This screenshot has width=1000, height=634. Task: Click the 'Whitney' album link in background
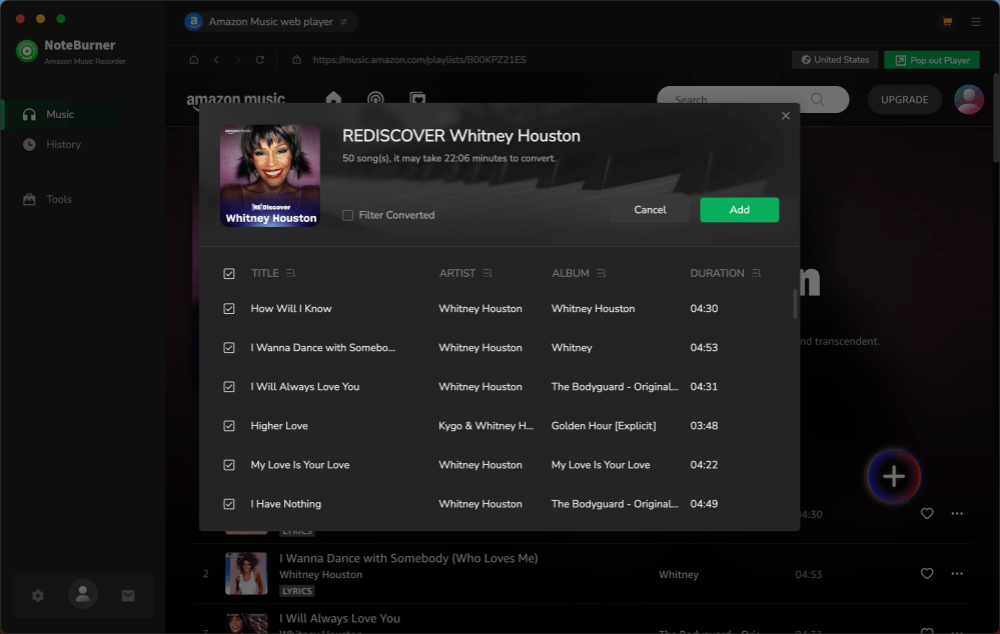679,575
